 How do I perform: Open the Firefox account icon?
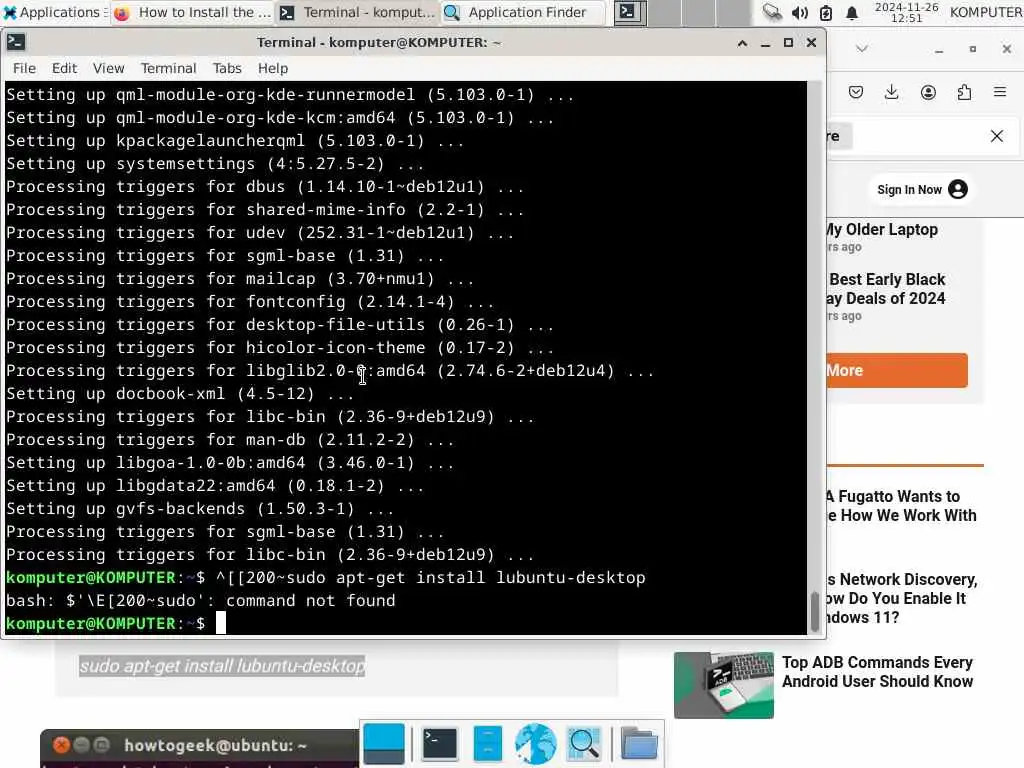[928, 92]
